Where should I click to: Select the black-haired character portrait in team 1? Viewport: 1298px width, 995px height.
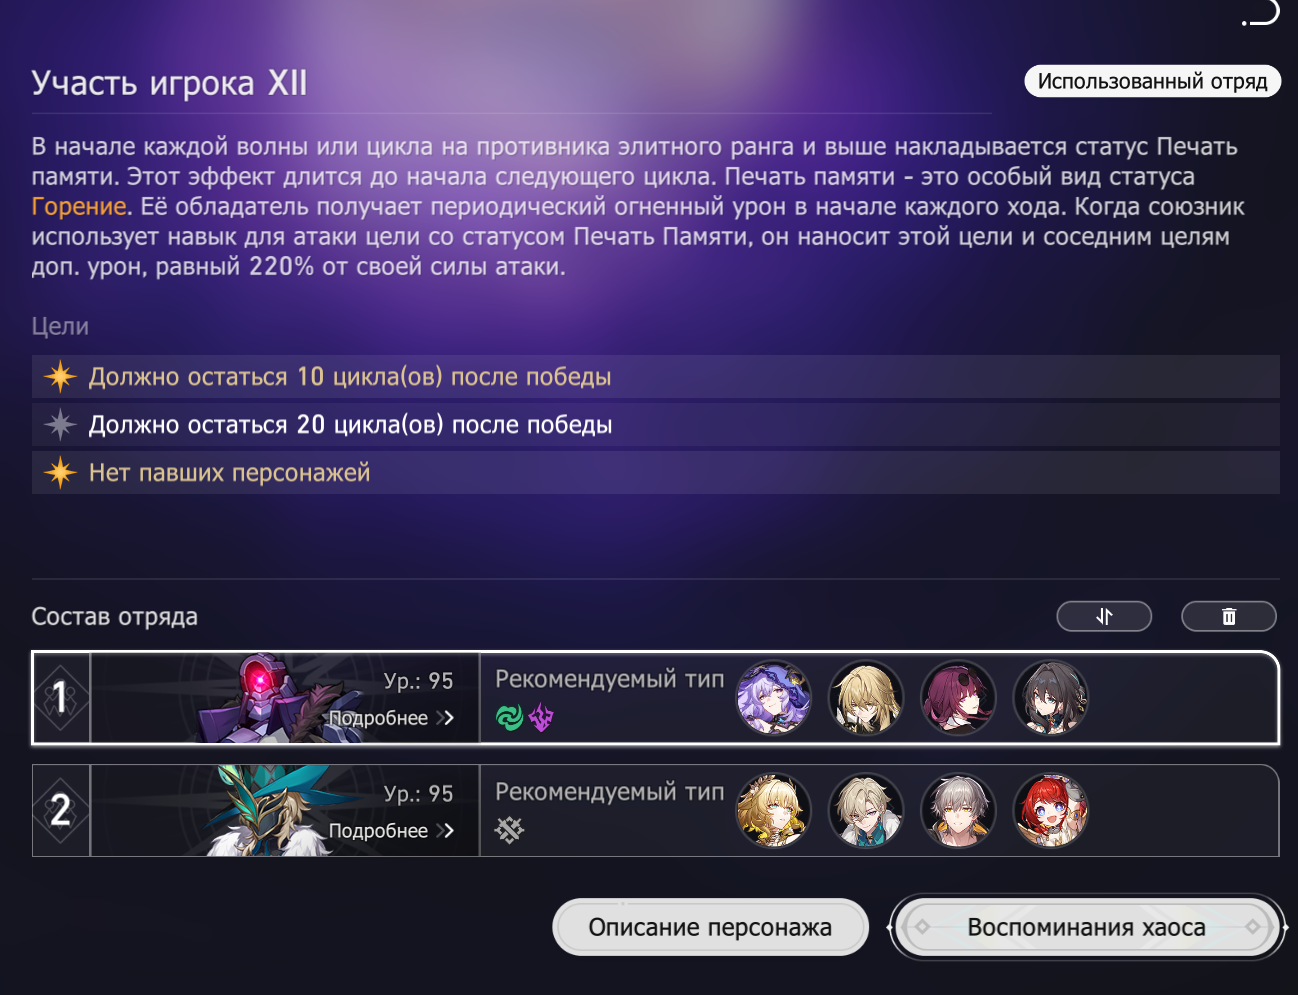click(1051, 697)
